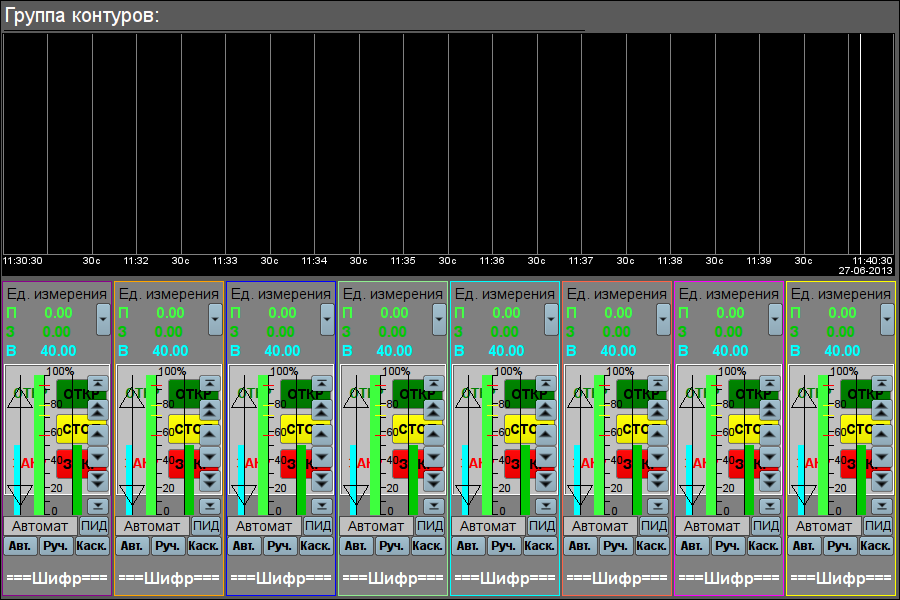Click single up arrow in third loop panel
900x600 pixels.
[x=321, y=433]
